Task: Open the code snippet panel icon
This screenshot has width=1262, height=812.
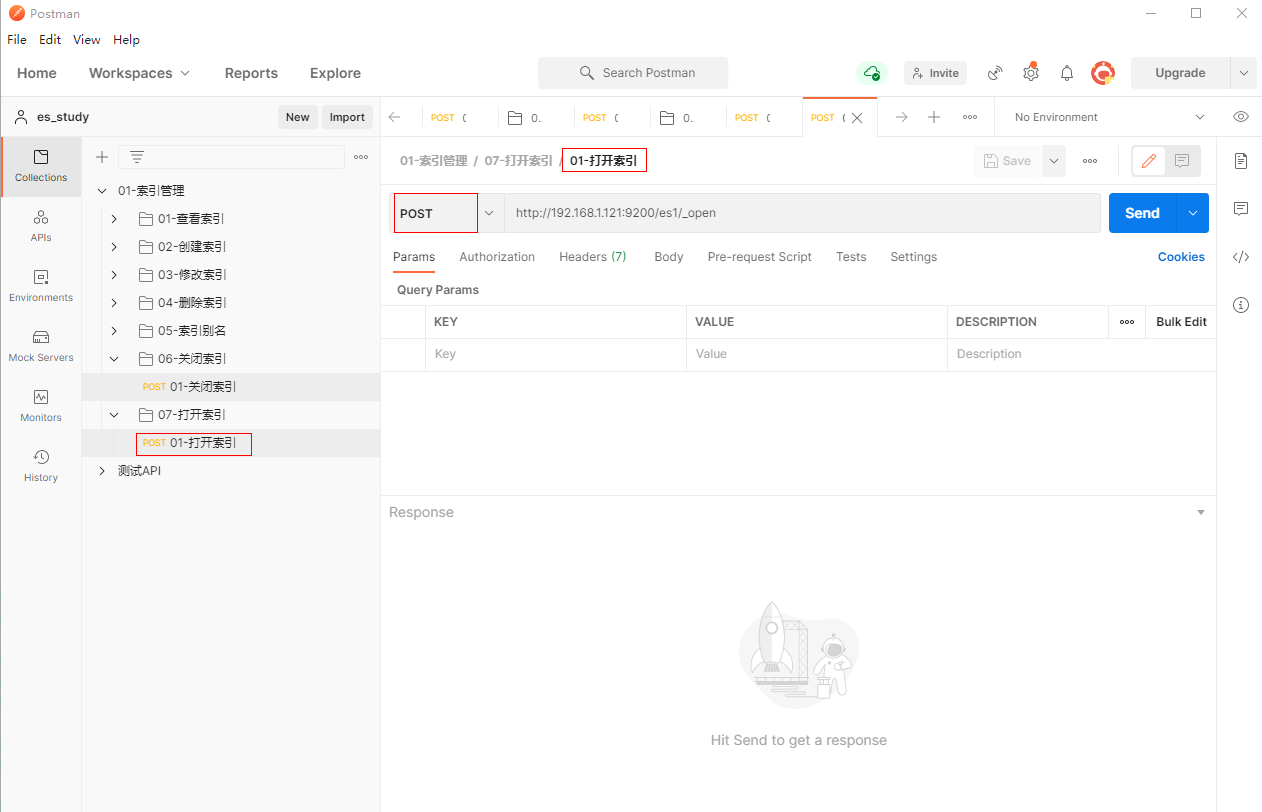Action: pos(1241,257)
